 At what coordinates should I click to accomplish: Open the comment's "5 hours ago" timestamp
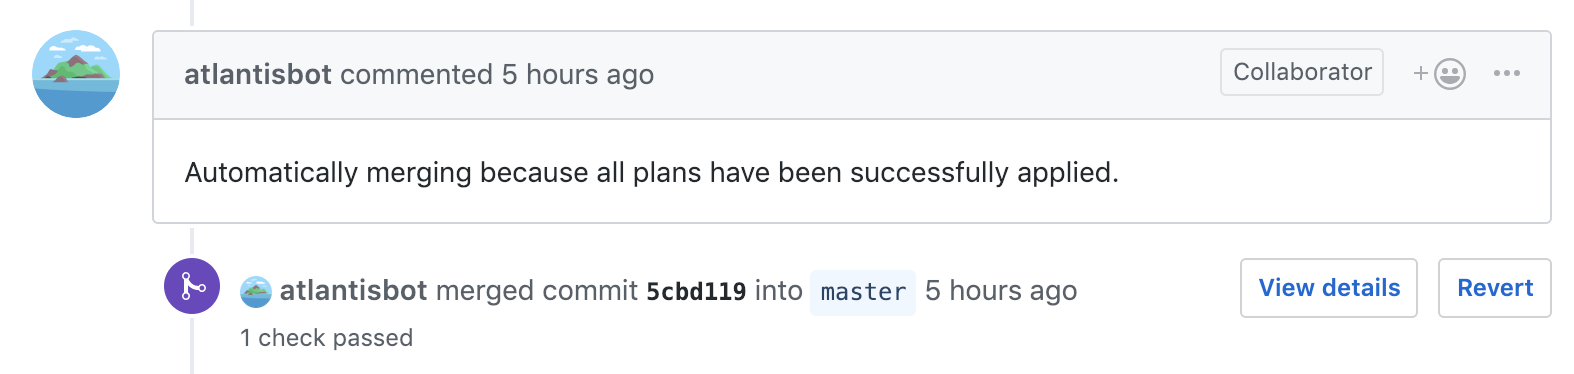578,74
